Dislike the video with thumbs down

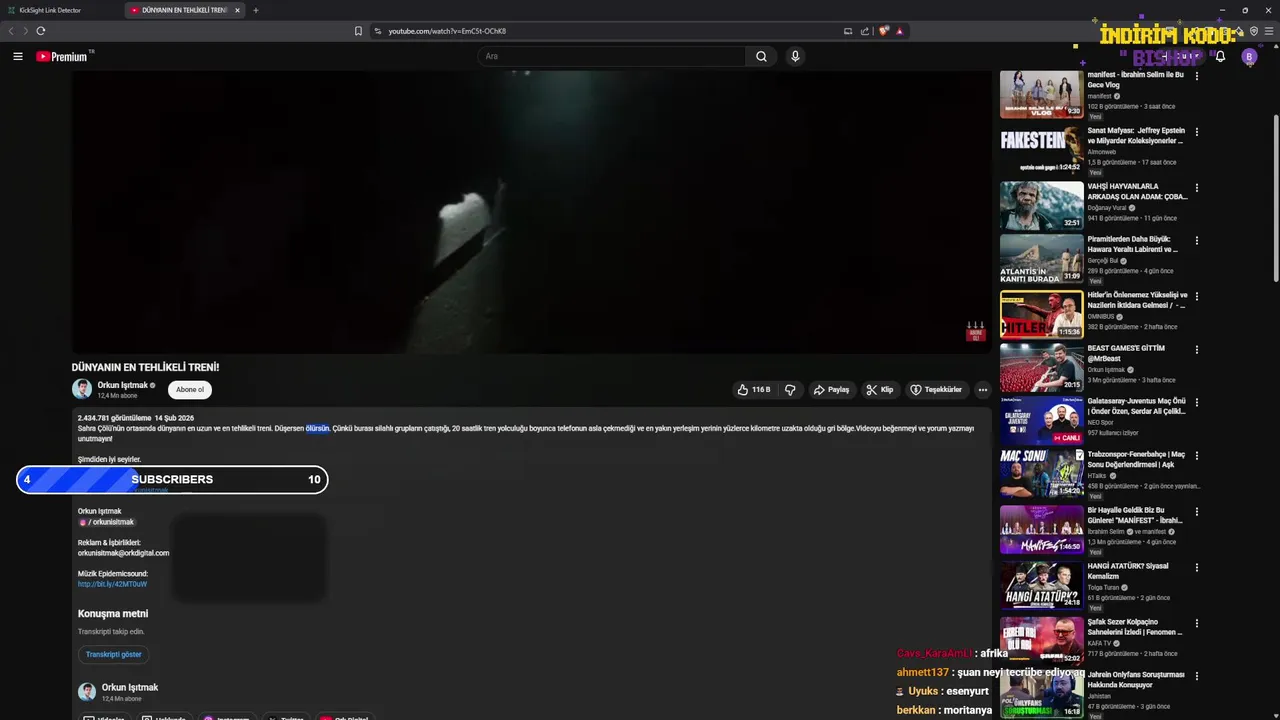click(790, 390)
